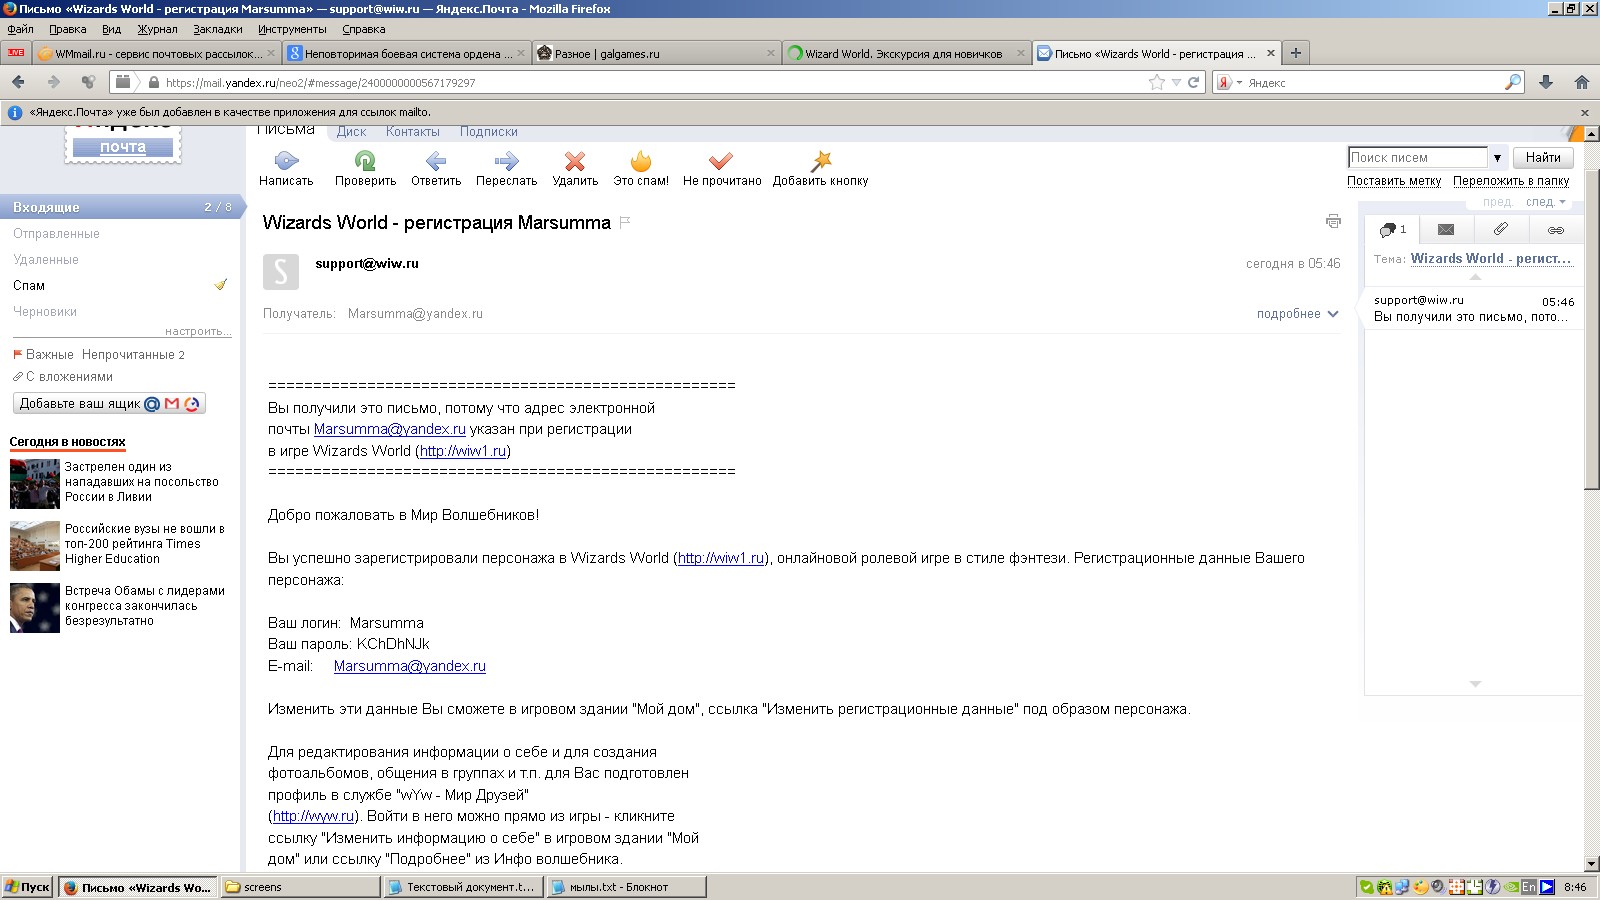Screen dimensions: 1600x900
Task: Open the search options dropdown next to Поиск писем
Action: coord(1497,158)
